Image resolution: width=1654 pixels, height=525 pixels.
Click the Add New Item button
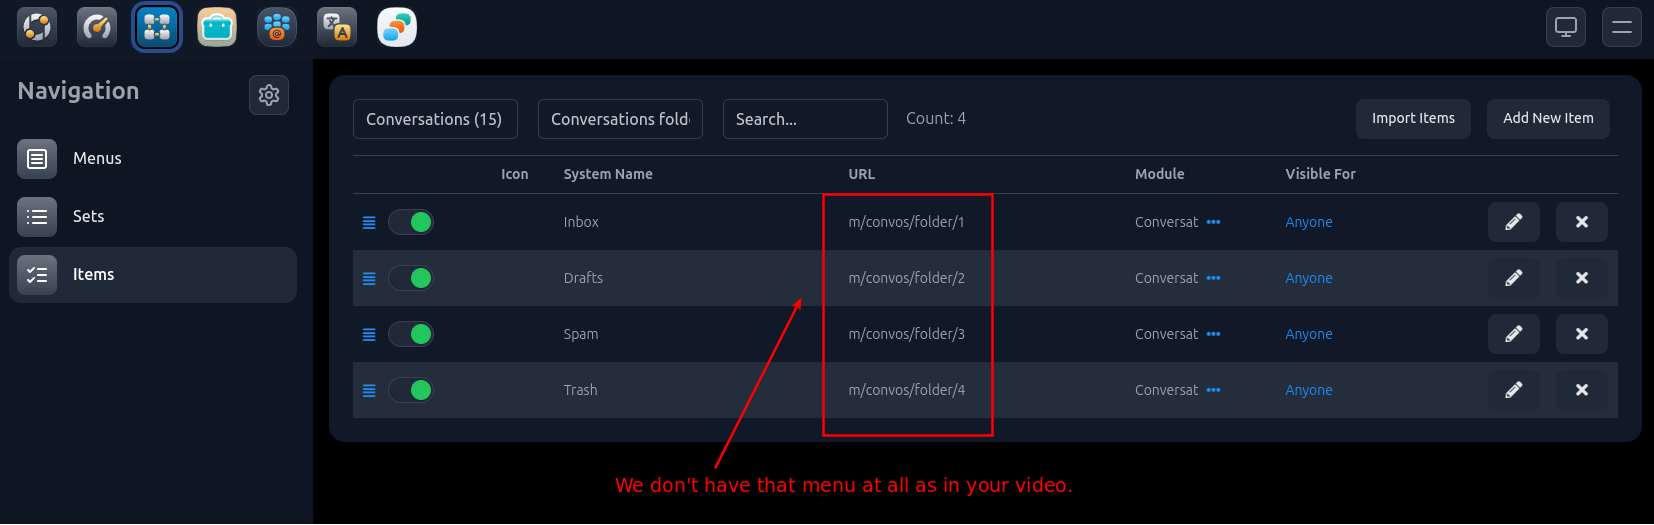tap(1547, 118)
